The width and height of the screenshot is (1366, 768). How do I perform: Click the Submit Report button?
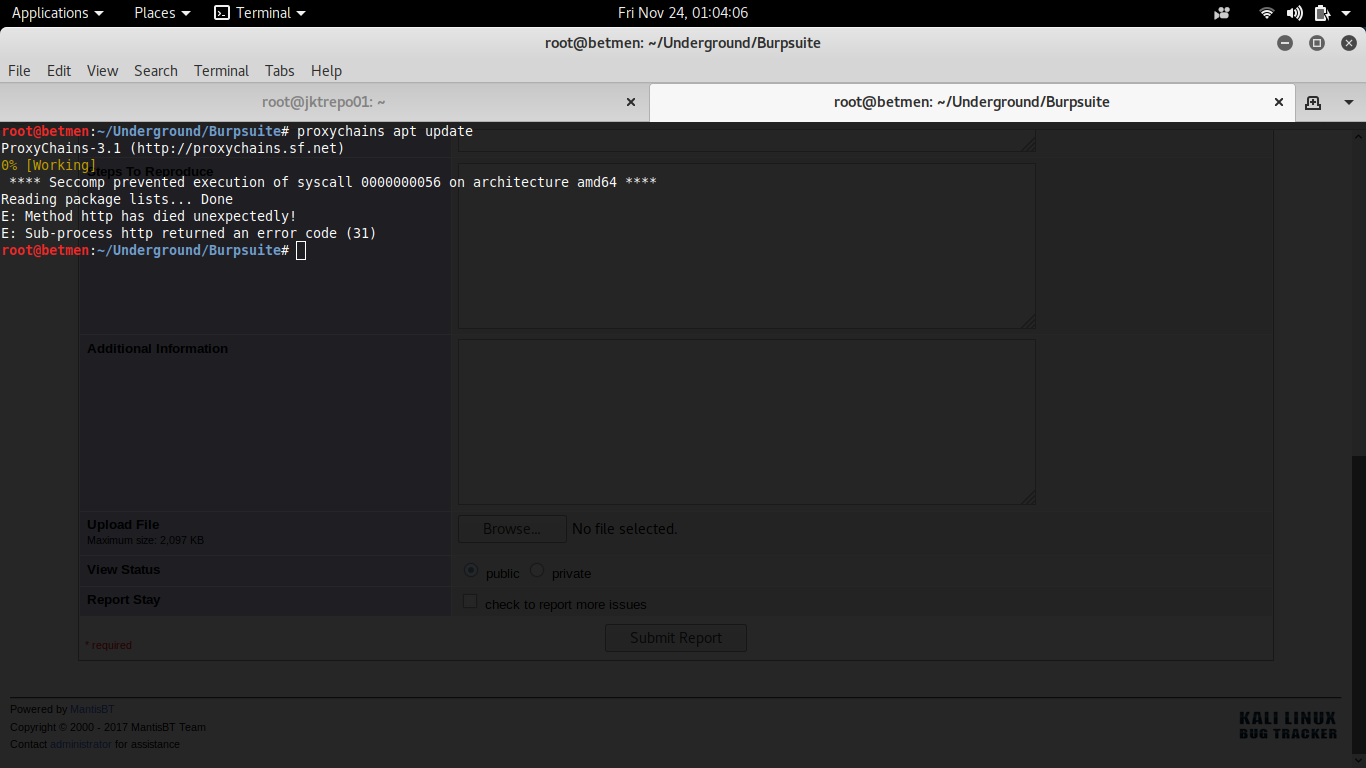pos(676,638)
